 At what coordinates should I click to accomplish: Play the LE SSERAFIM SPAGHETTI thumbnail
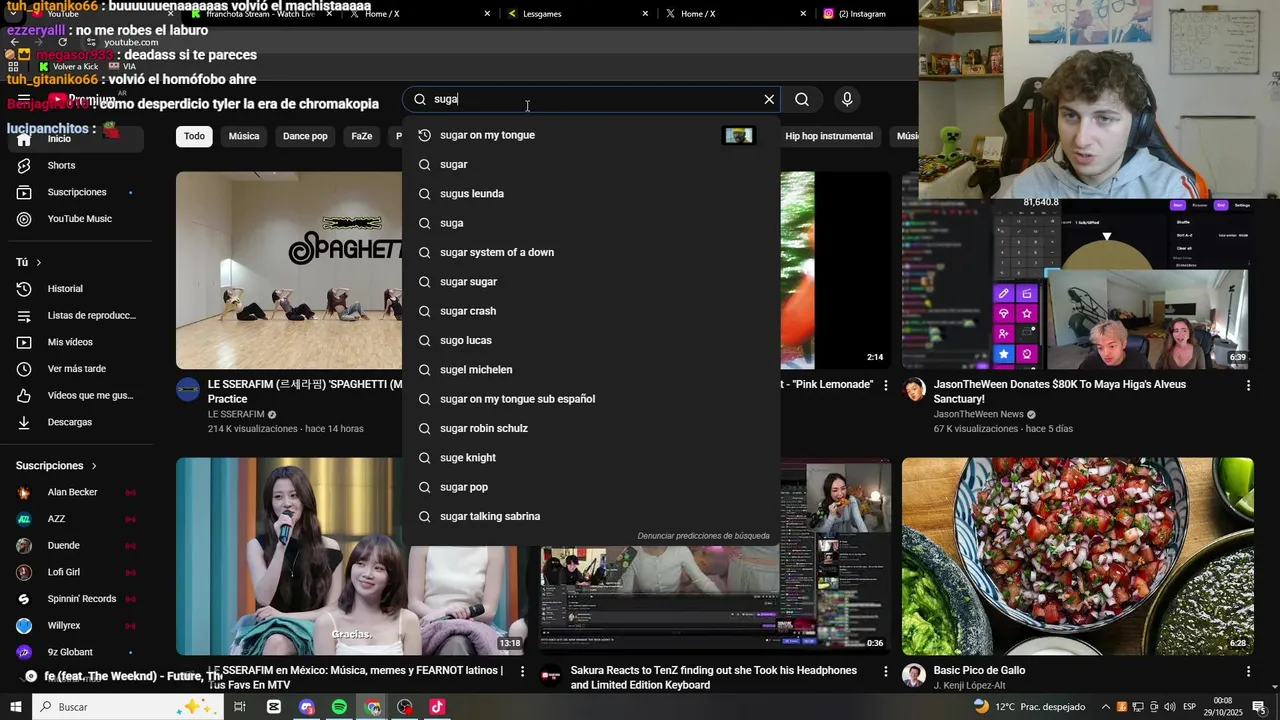(289, 270)
